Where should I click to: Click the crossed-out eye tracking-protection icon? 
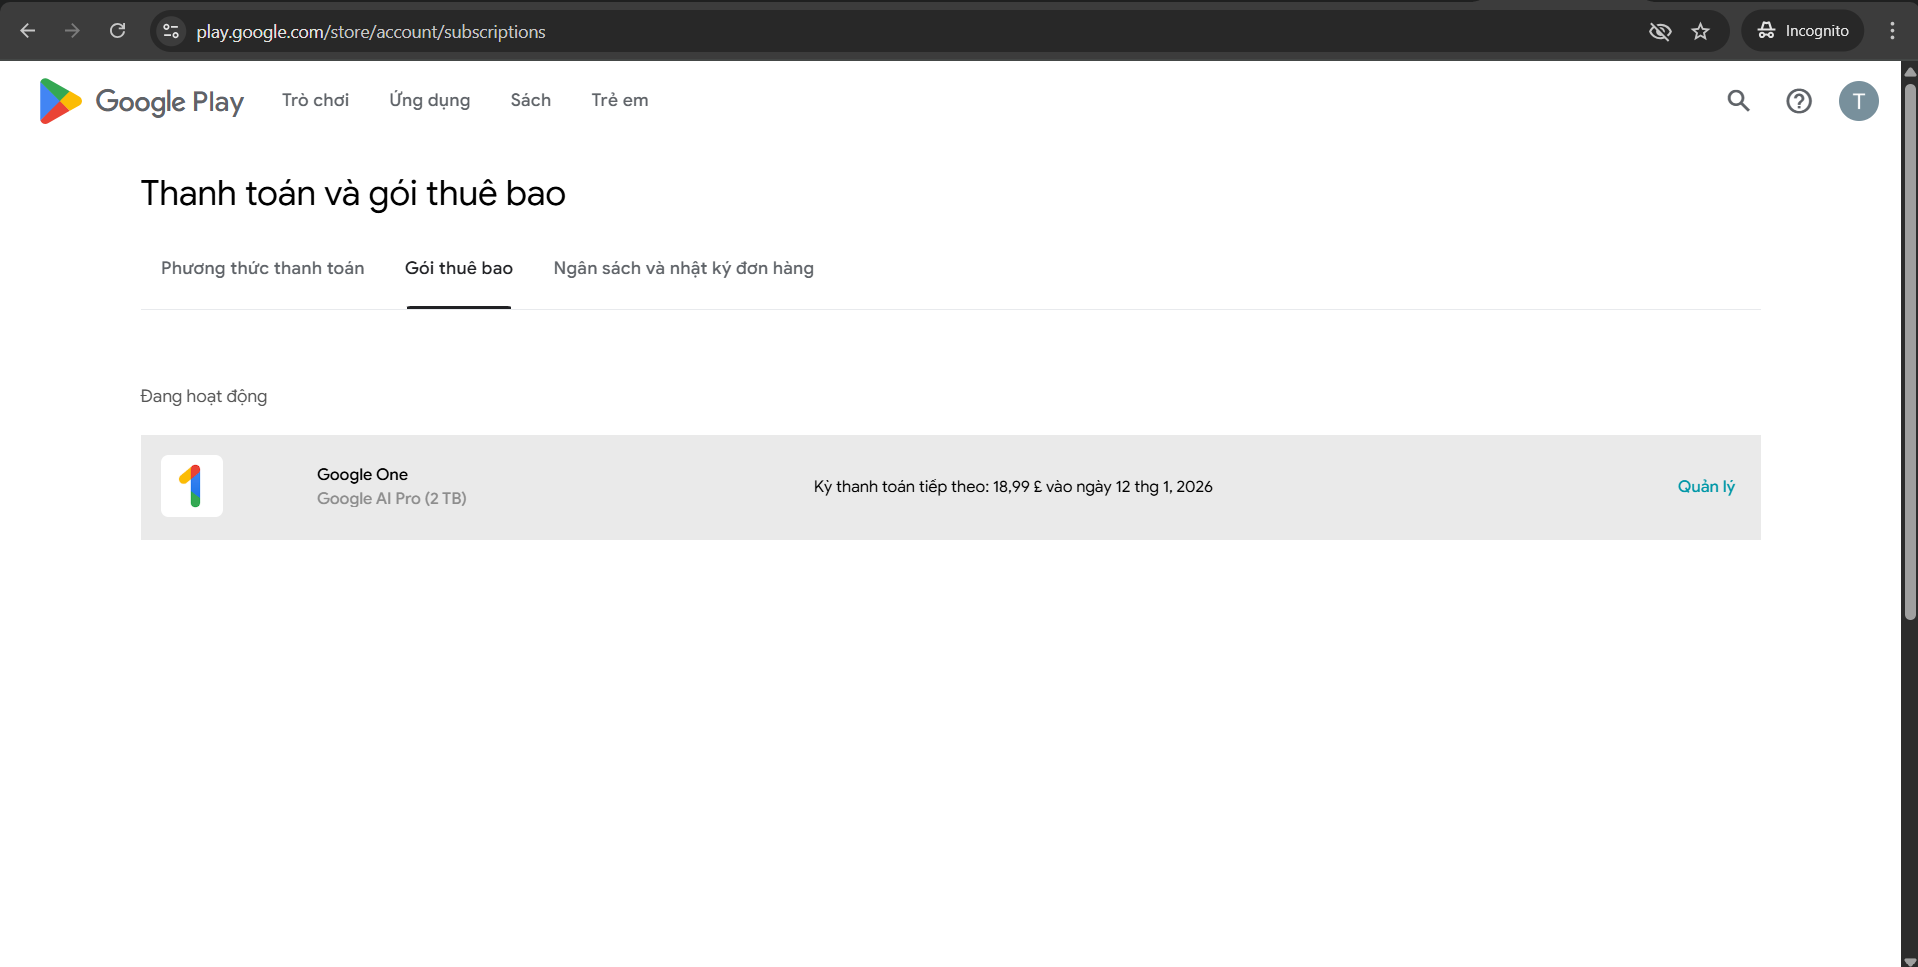(x=1660, y=31)
